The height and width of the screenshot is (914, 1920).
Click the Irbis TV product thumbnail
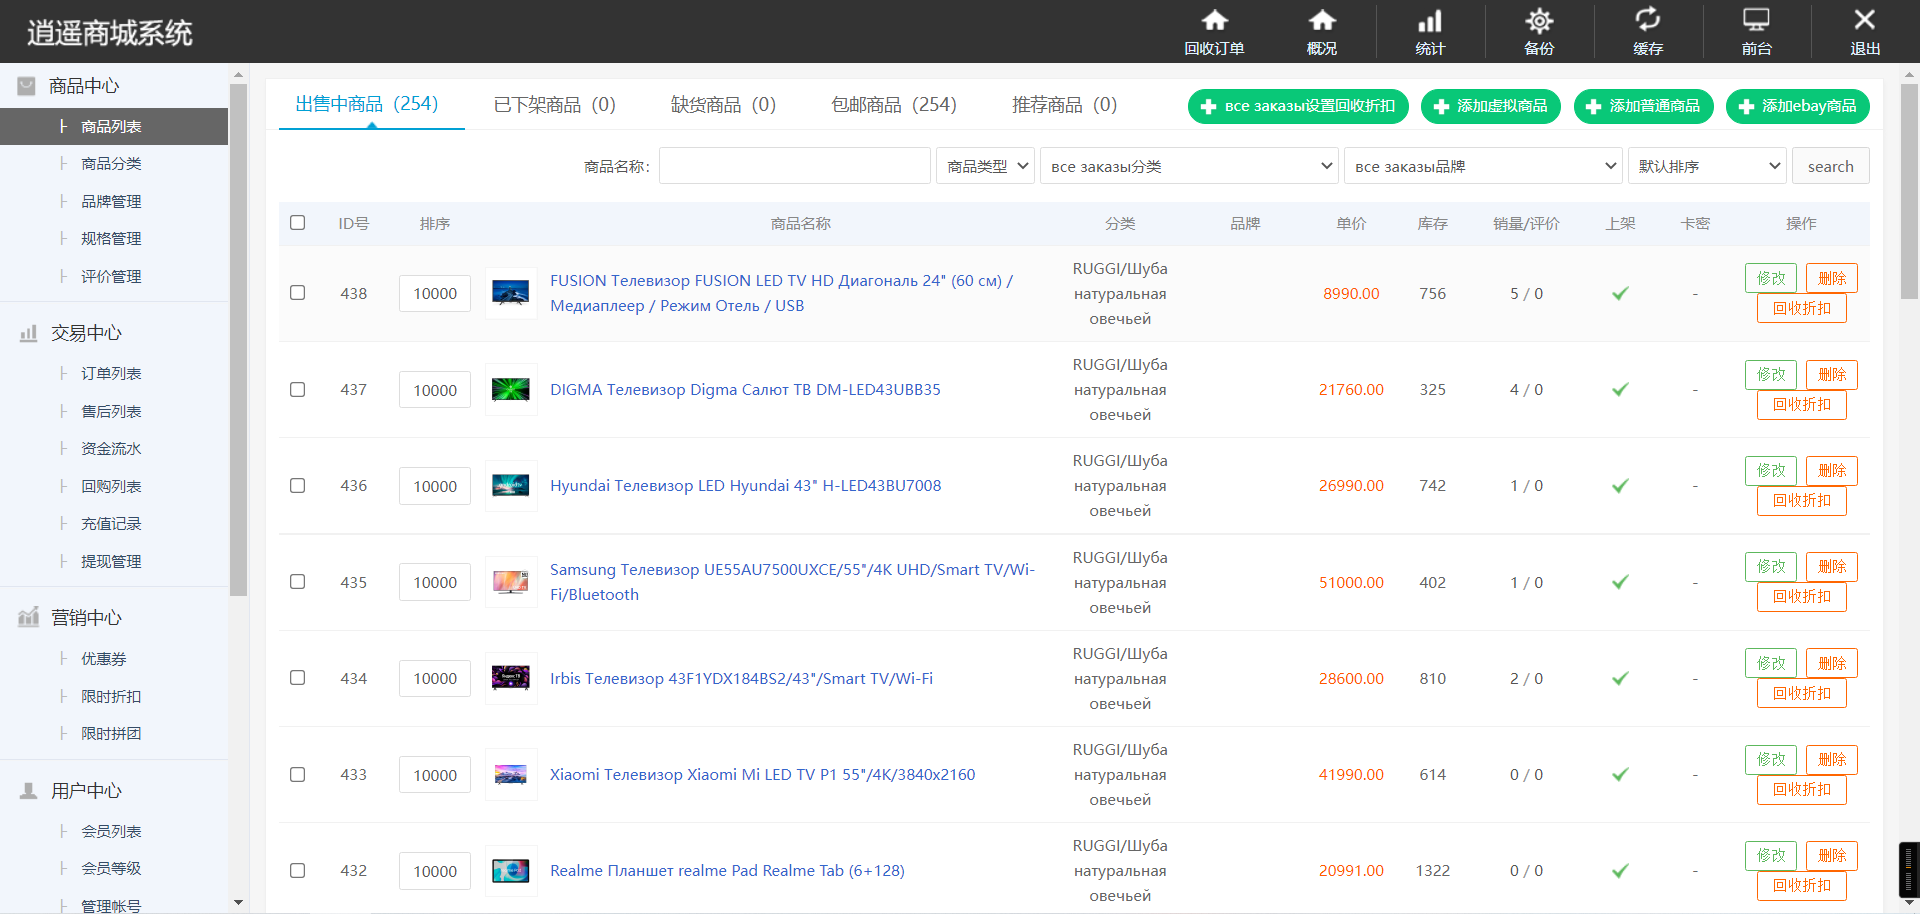(511, 678)
